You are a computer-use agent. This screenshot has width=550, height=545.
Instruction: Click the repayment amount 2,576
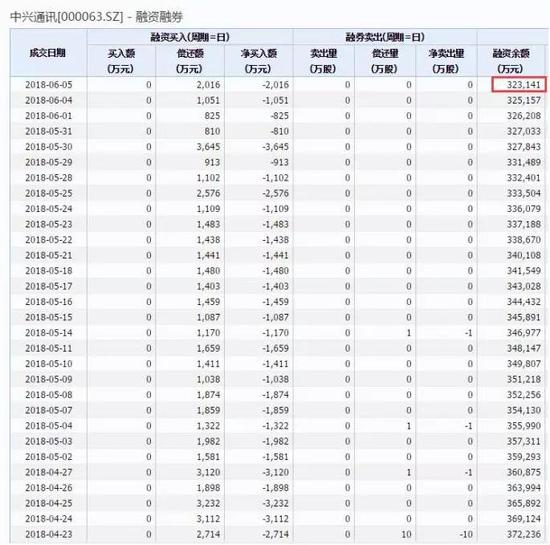208,193
